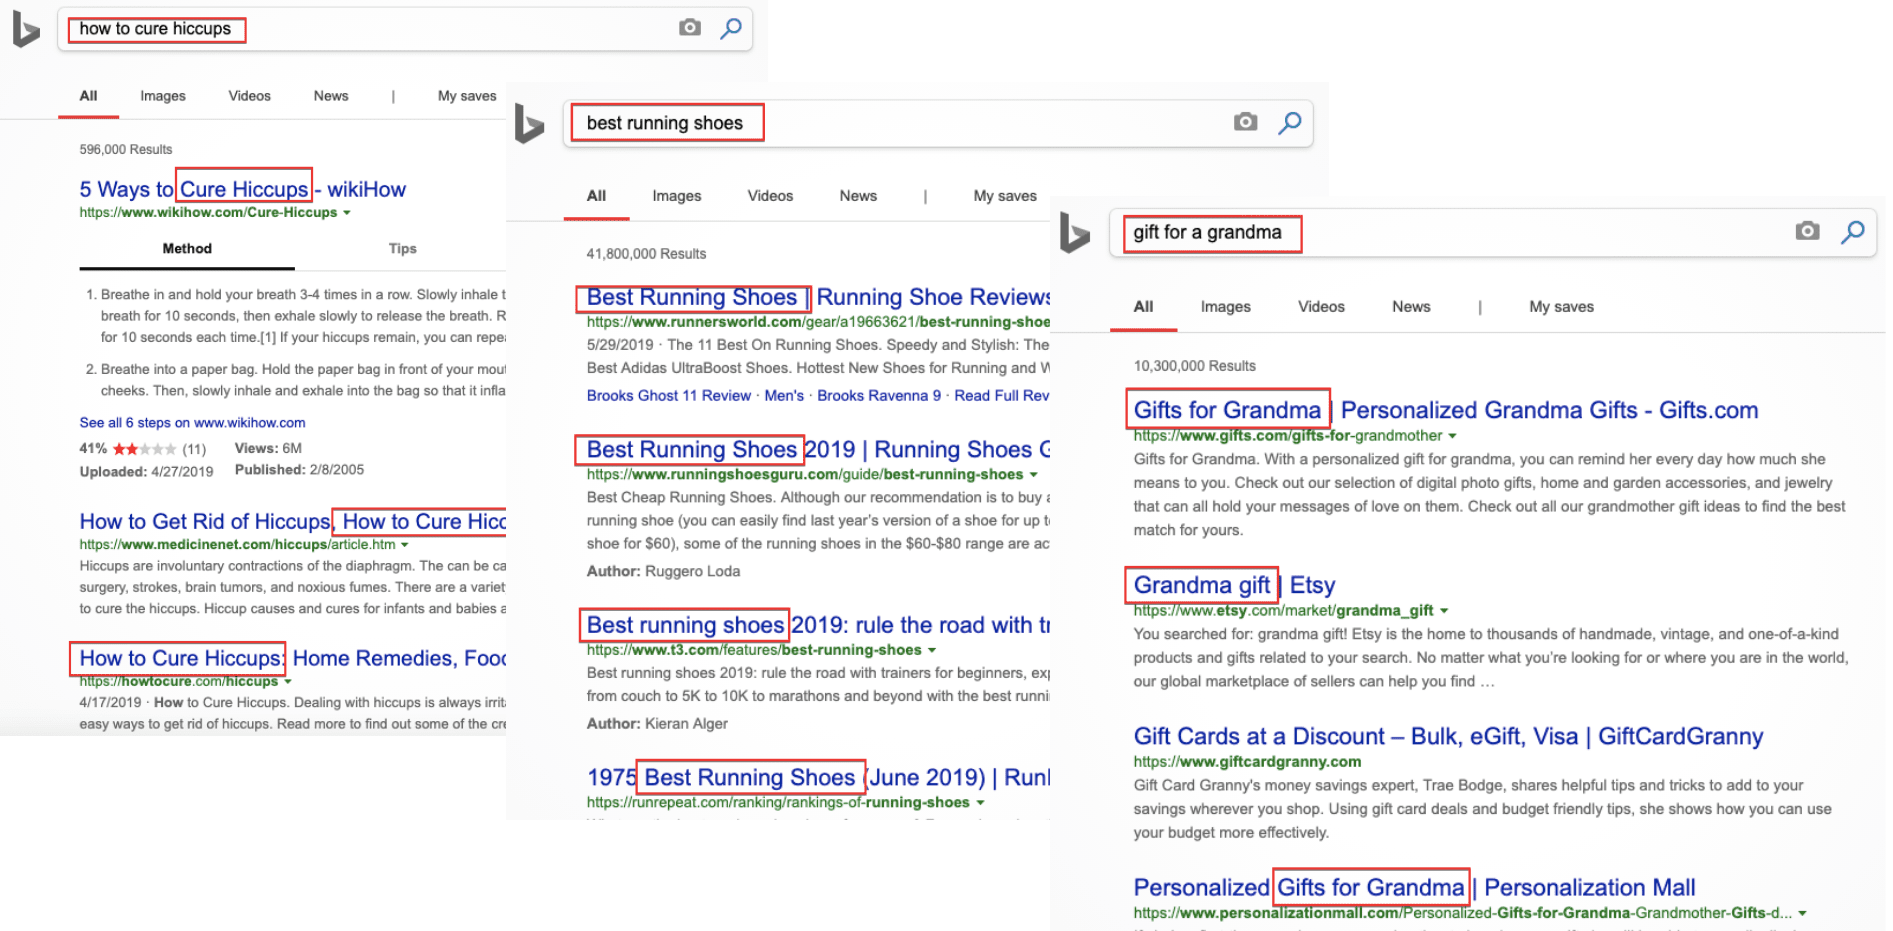Image resolution: width=1893 pixels, height=931 pixels.
Task: Open My saves in the running shoes window
Action: (1005, 196)
